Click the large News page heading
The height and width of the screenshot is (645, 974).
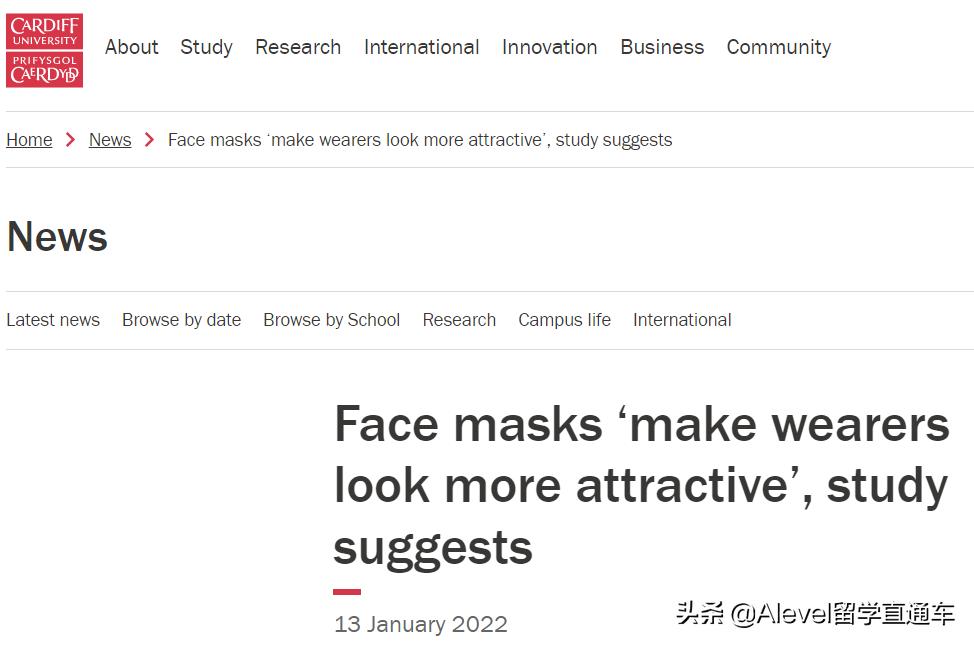pyautogui.click(x=57, y=237)
